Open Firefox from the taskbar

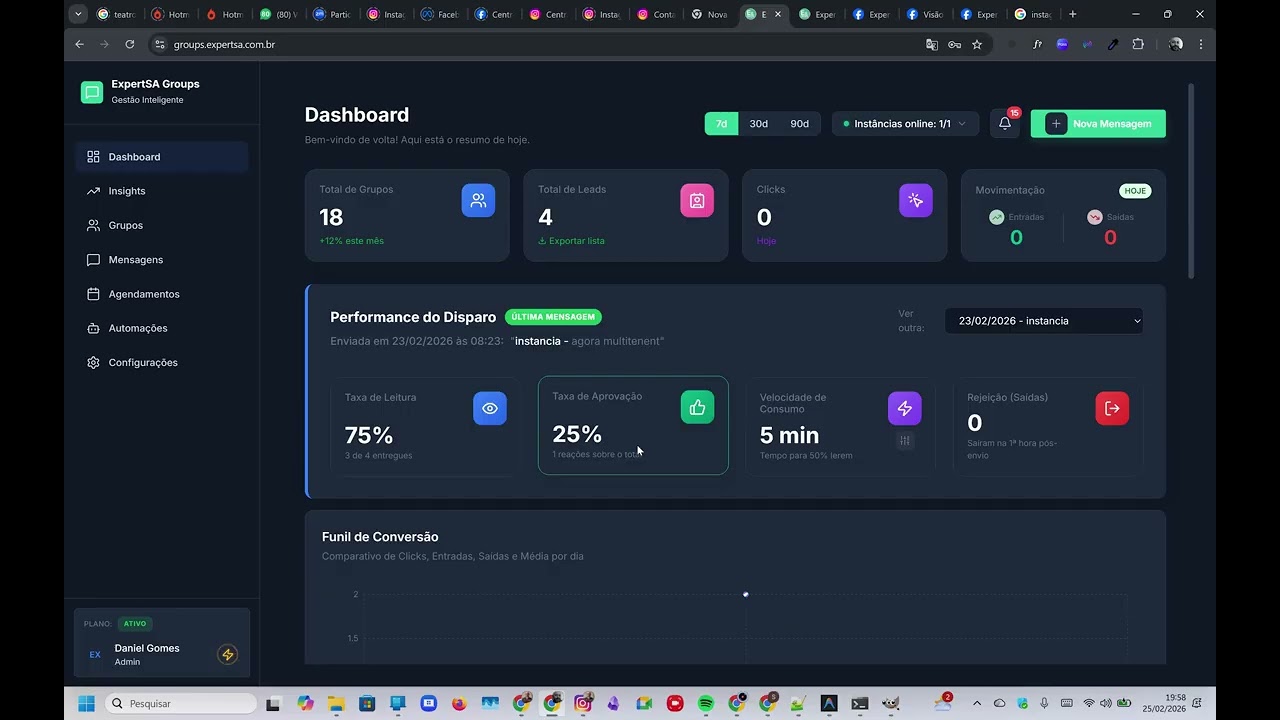click(459, 703)
